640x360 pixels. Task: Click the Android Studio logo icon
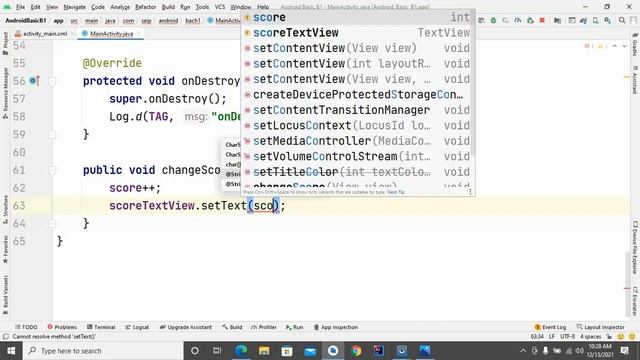7,7
